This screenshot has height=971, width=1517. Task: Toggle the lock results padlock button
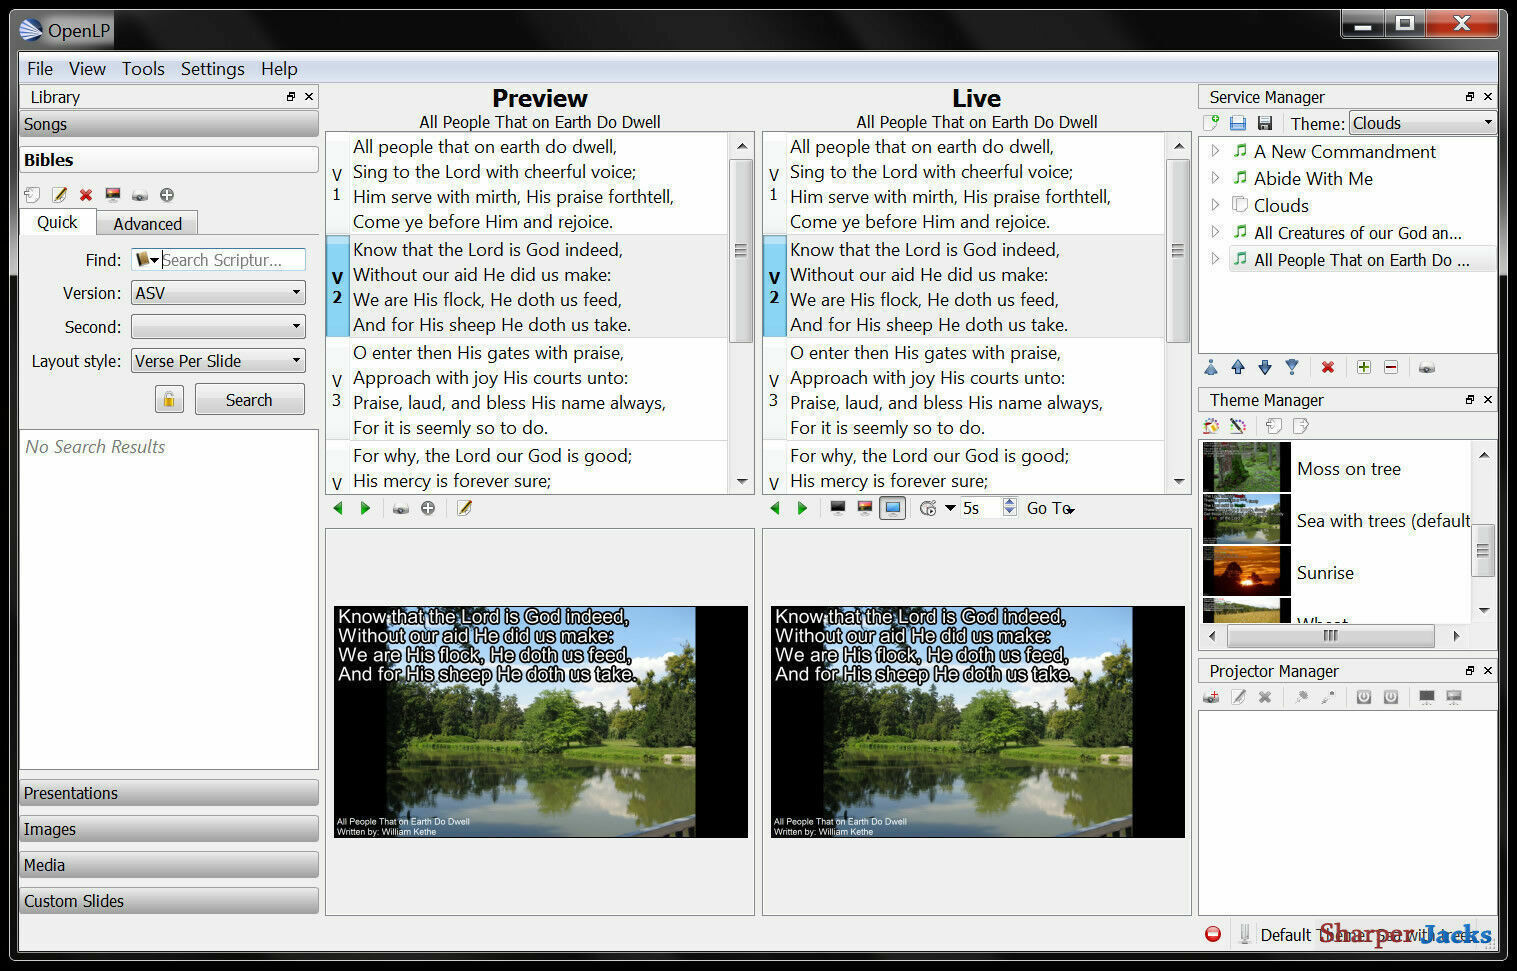(x=169, y=400)
